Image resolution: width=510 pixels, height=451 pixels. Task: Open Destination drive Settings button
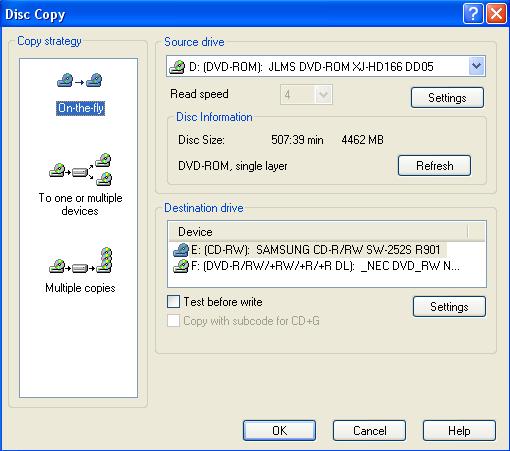coord(449,306)
